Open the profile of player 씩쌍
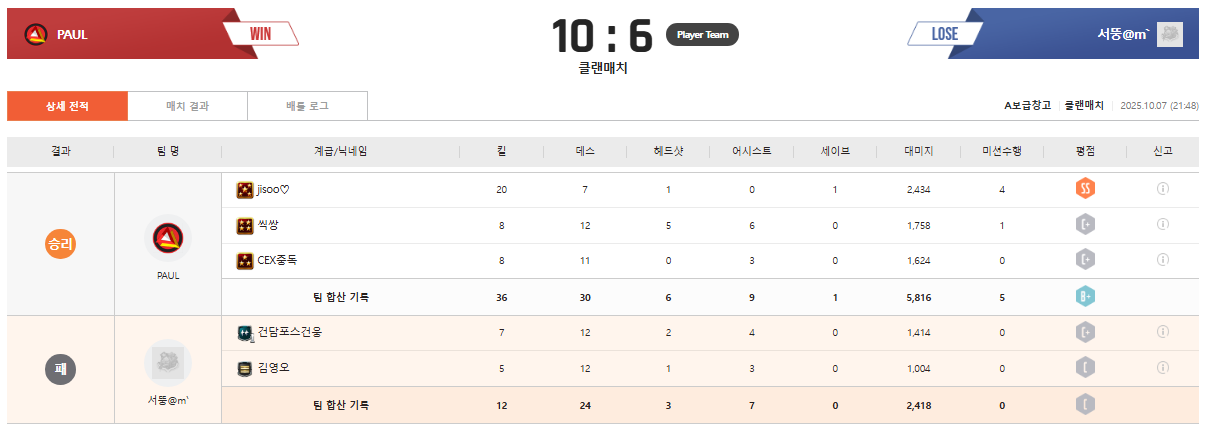The height and width of the screenshot is (432, 1205). click(269, 225)
